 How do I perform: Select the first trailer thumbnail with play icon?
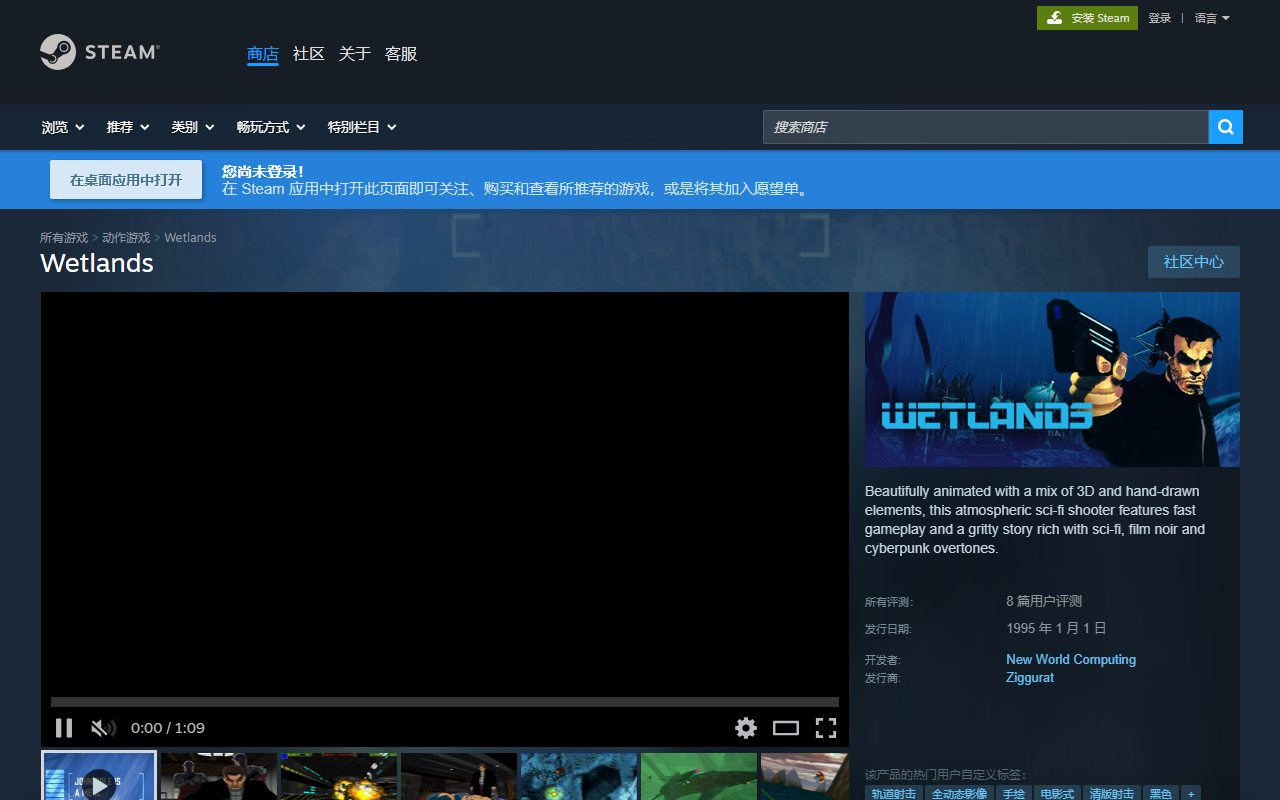pos(99,776)
